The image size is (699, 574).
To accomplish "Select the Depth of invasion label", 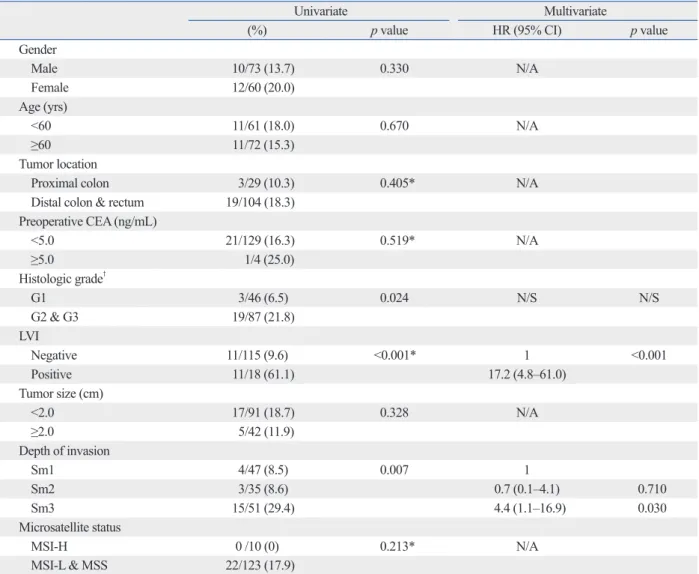I will pyautogui.click(x=64, y=451).
